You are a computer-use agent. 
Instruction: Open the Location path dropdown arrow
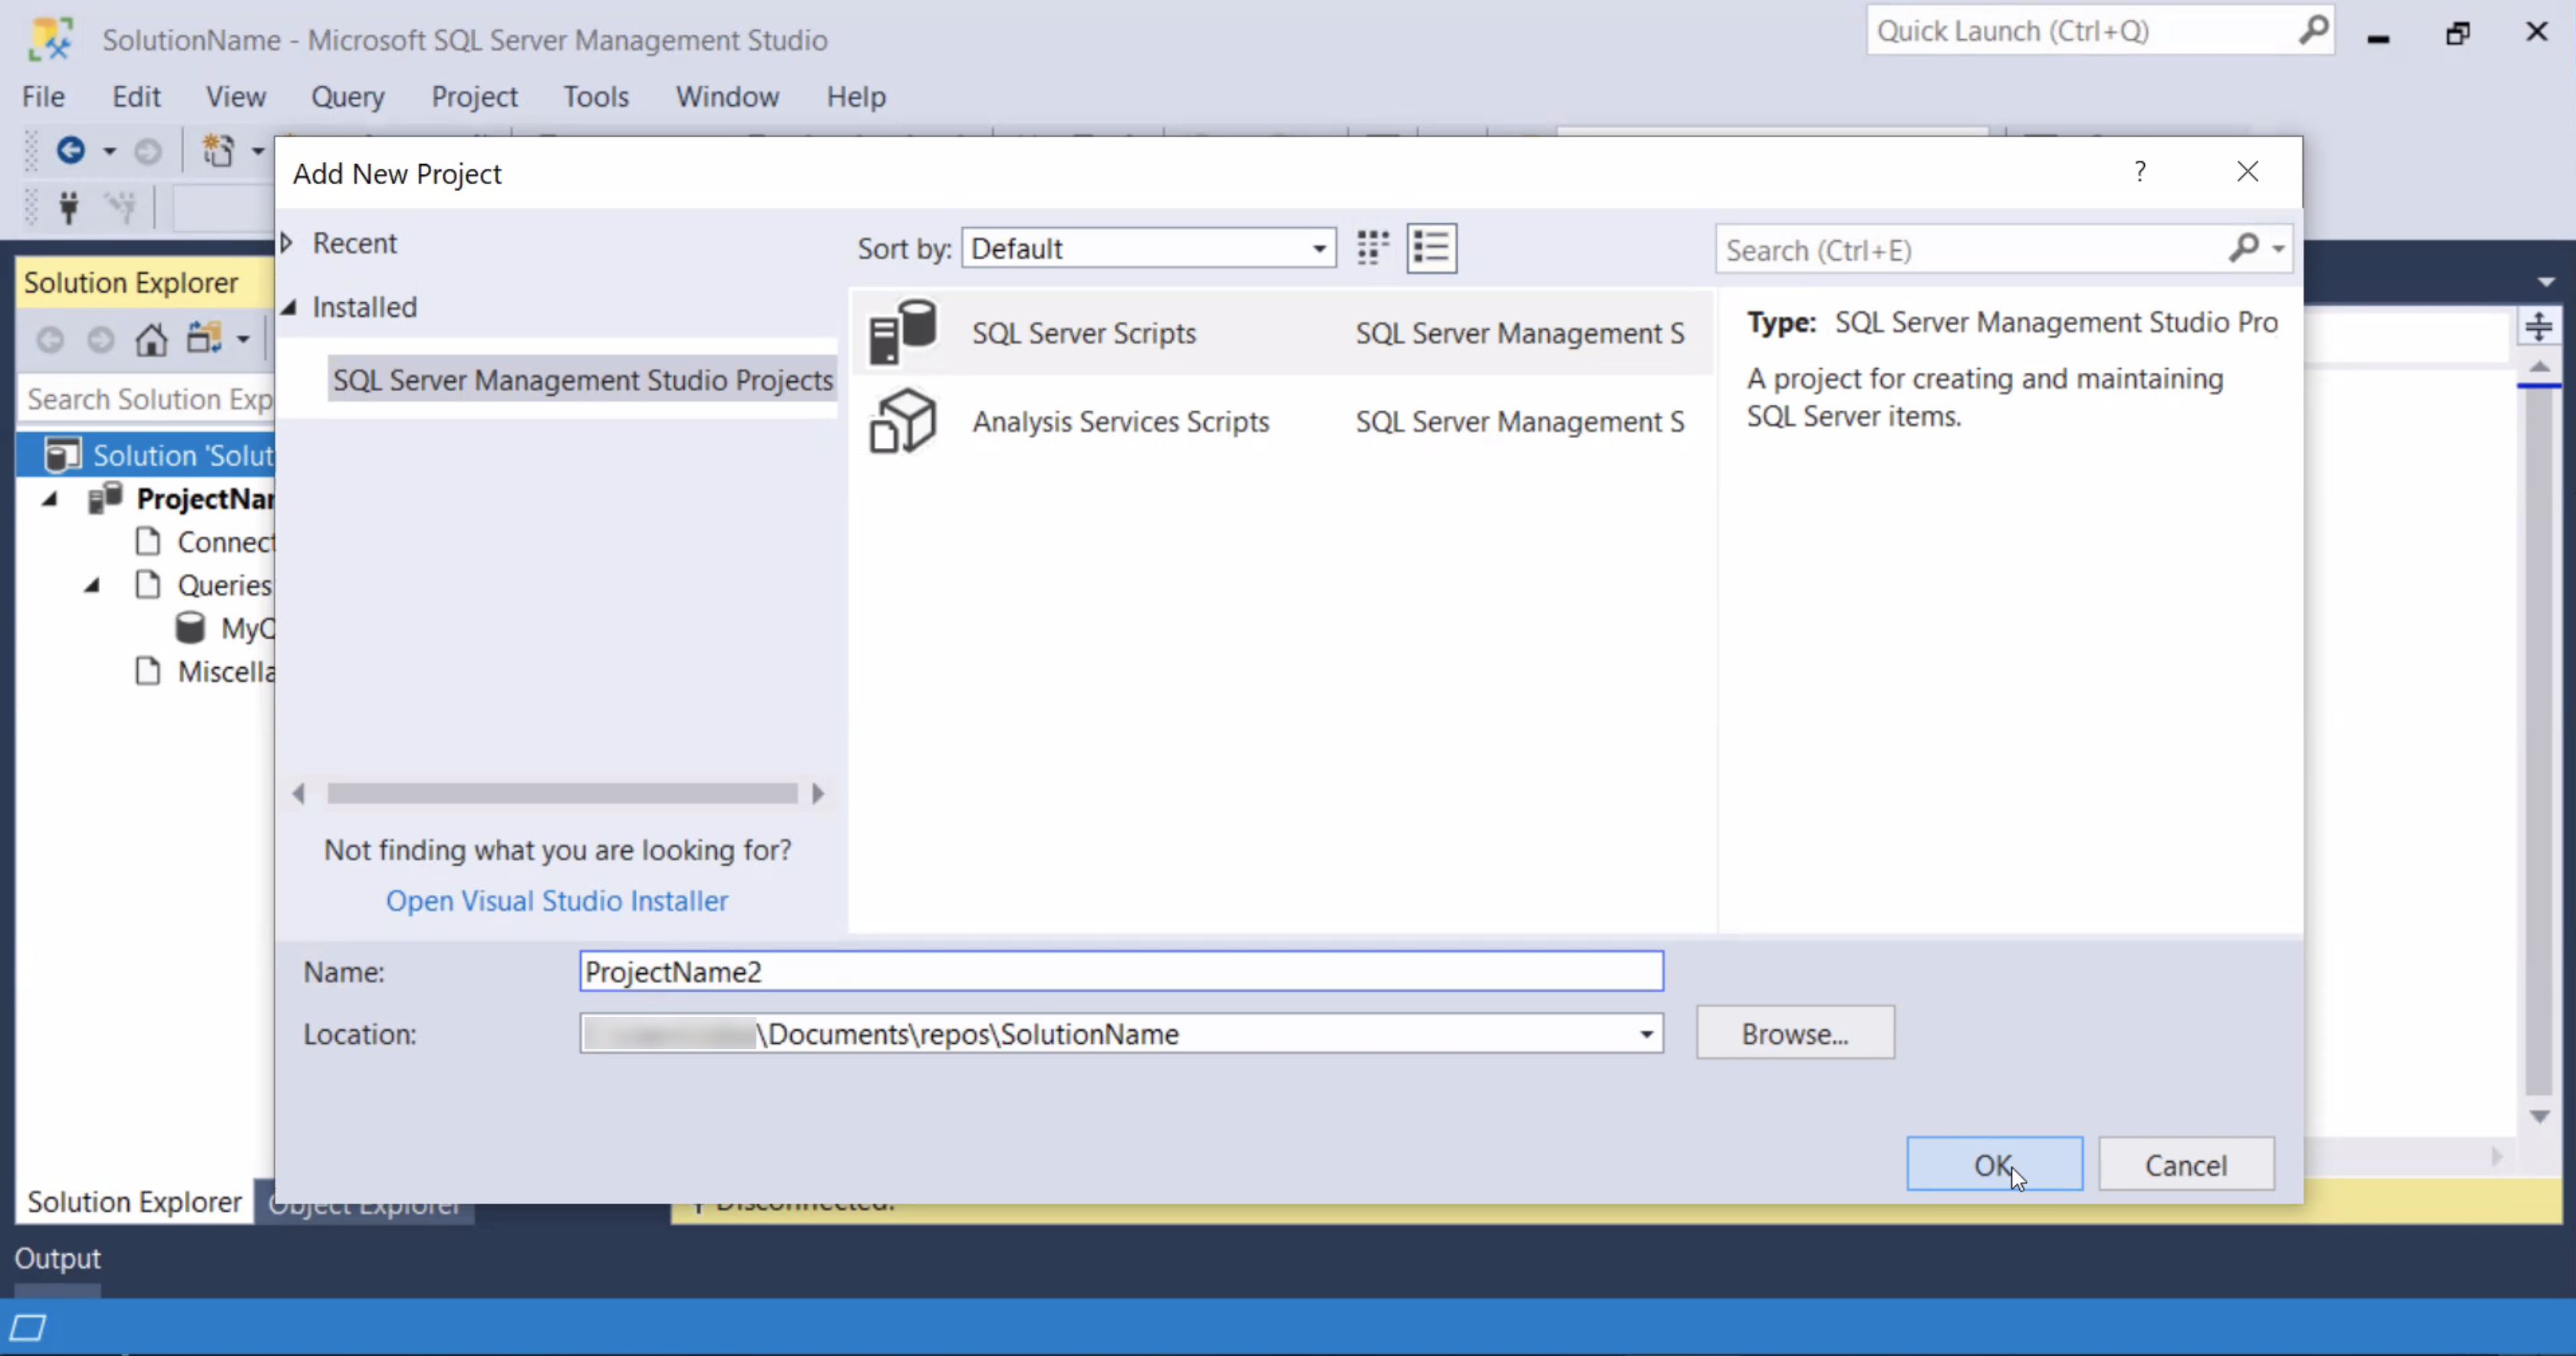1646,1034
